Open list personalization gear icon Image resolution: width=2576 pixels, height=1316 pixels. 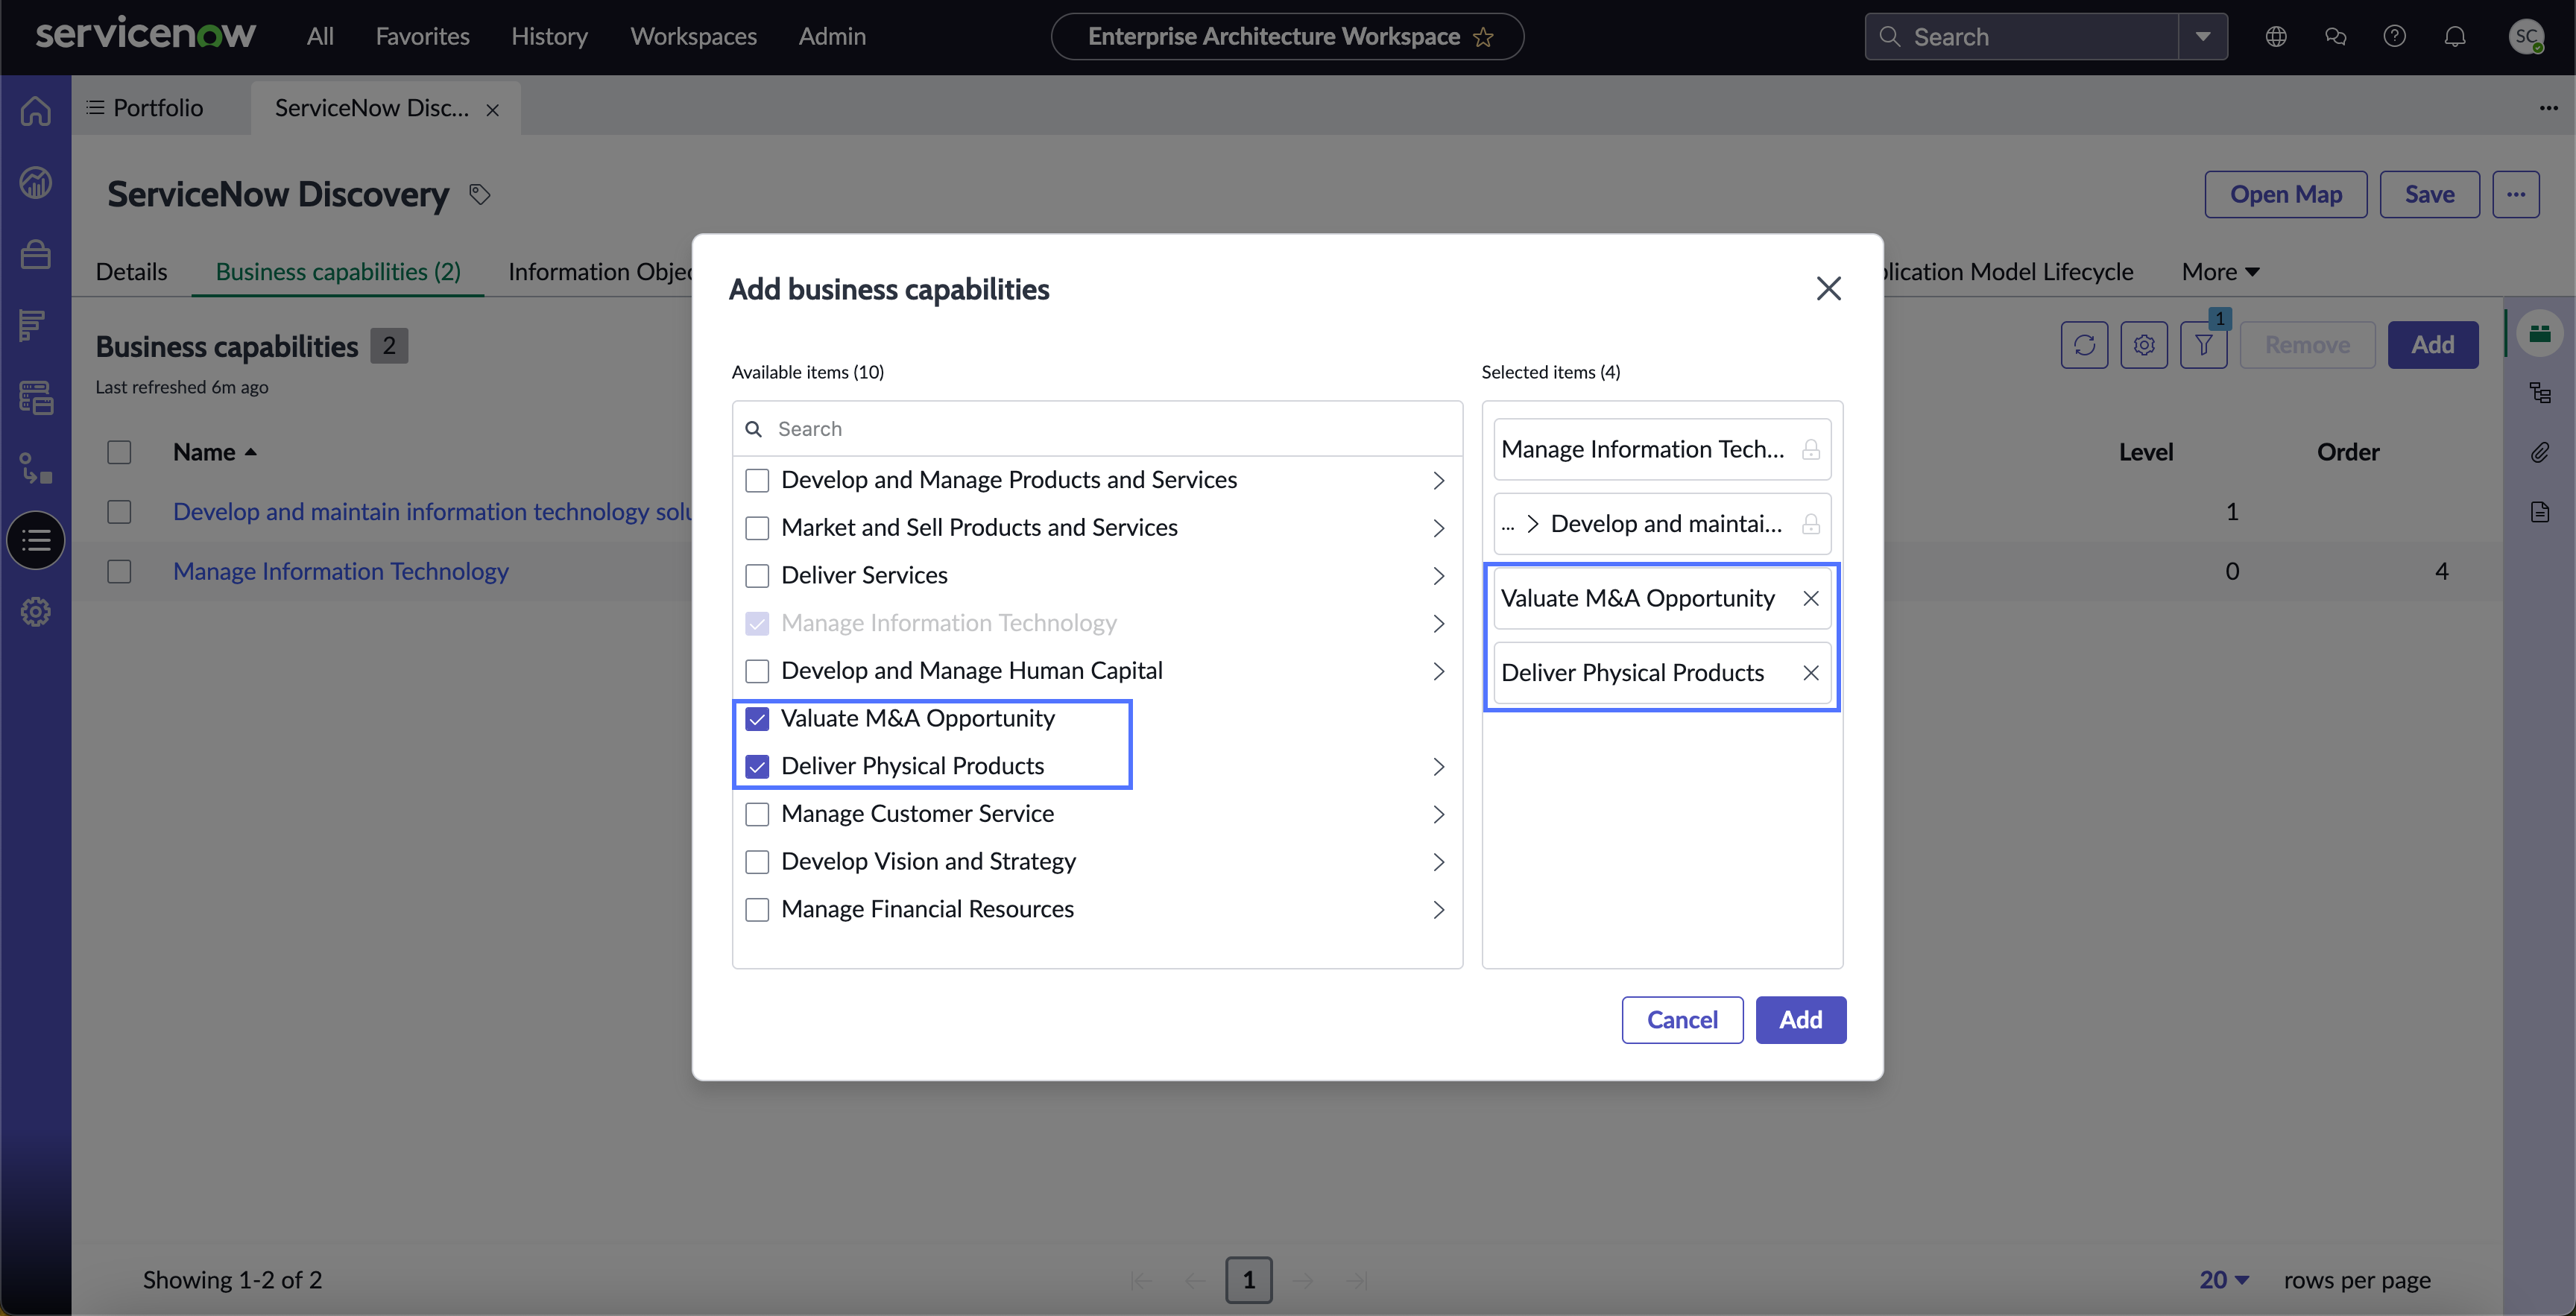point(2144,345)
